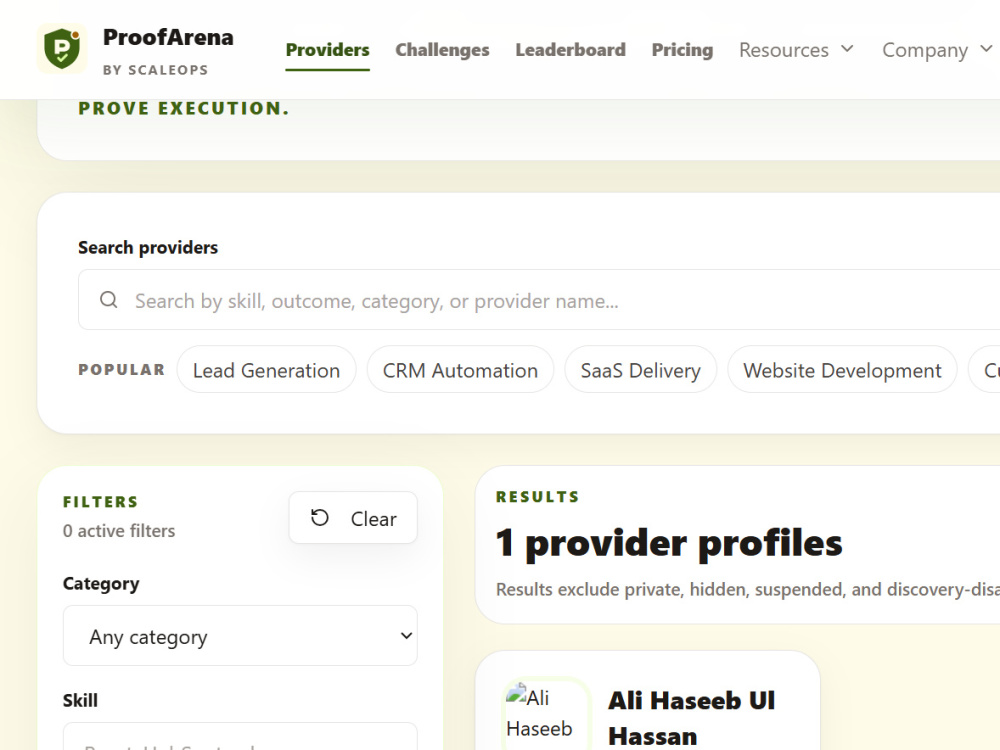
Task: Focus the Search providers input field
Action: click(539, 300)
